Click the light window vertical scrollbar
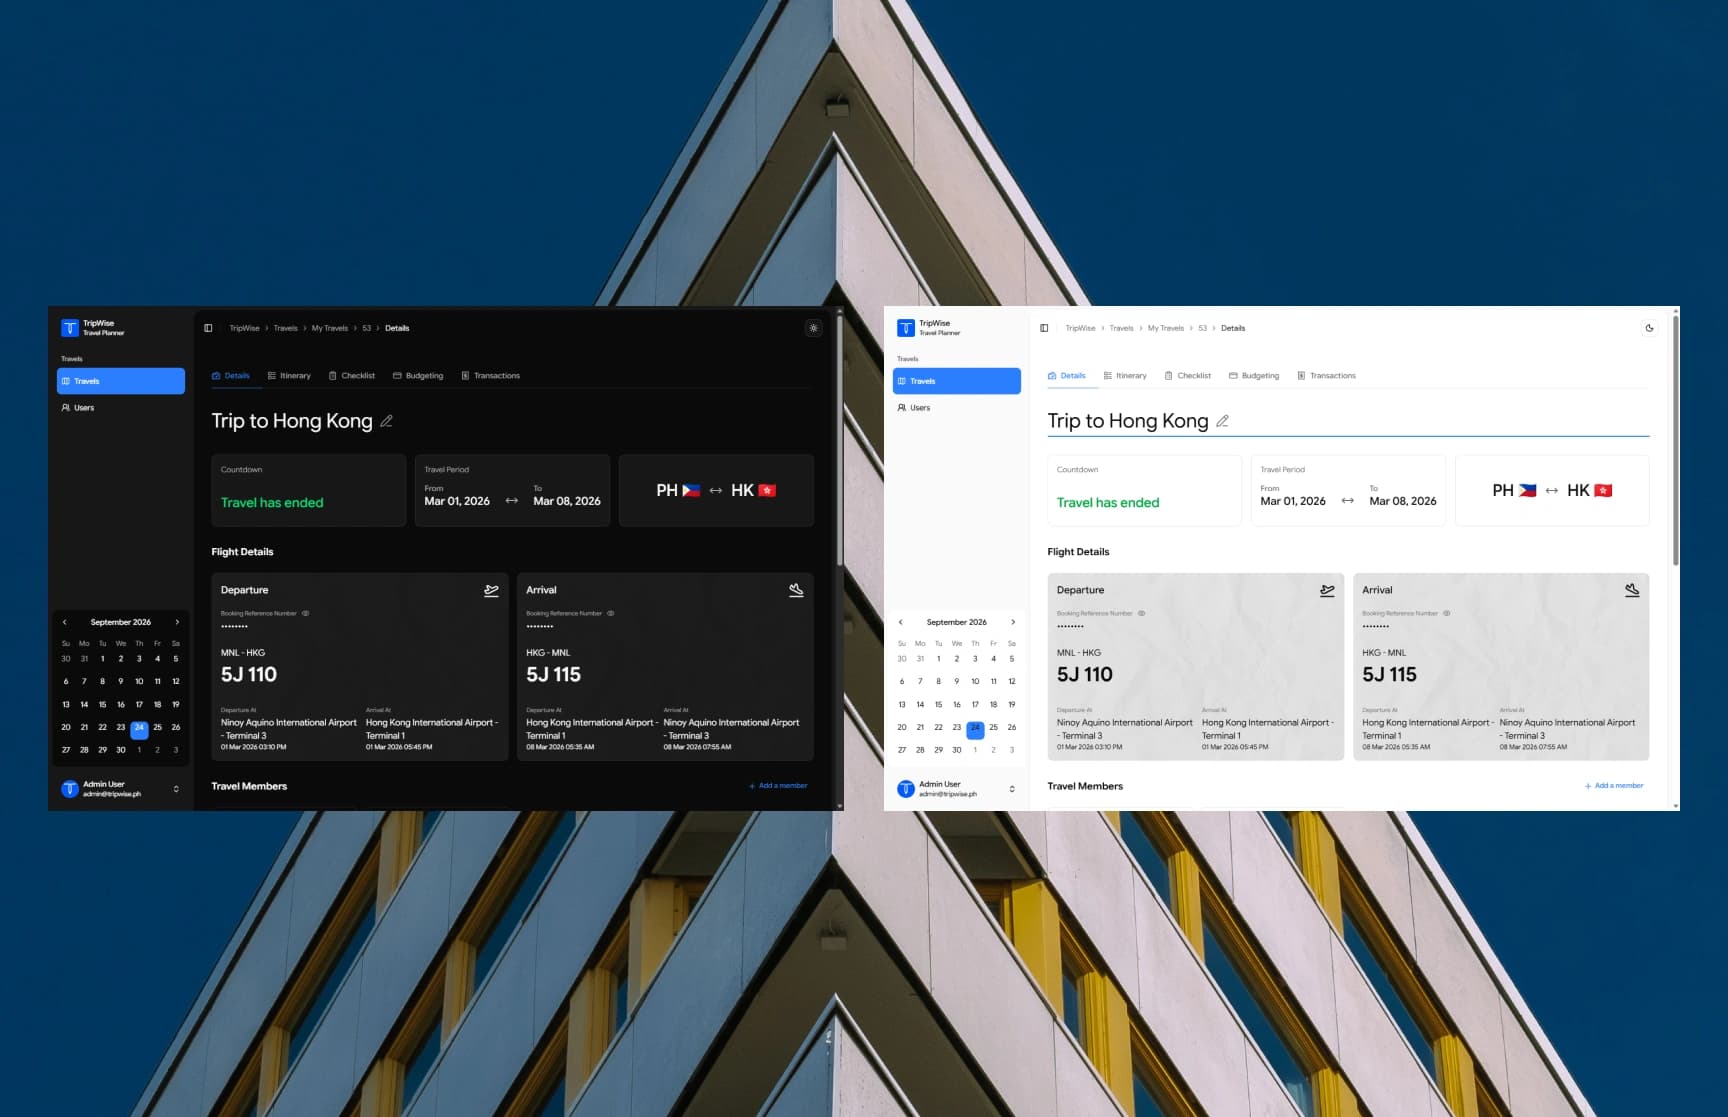The height and width of the screenshot is (1117, 1728). coord(1675,440)
